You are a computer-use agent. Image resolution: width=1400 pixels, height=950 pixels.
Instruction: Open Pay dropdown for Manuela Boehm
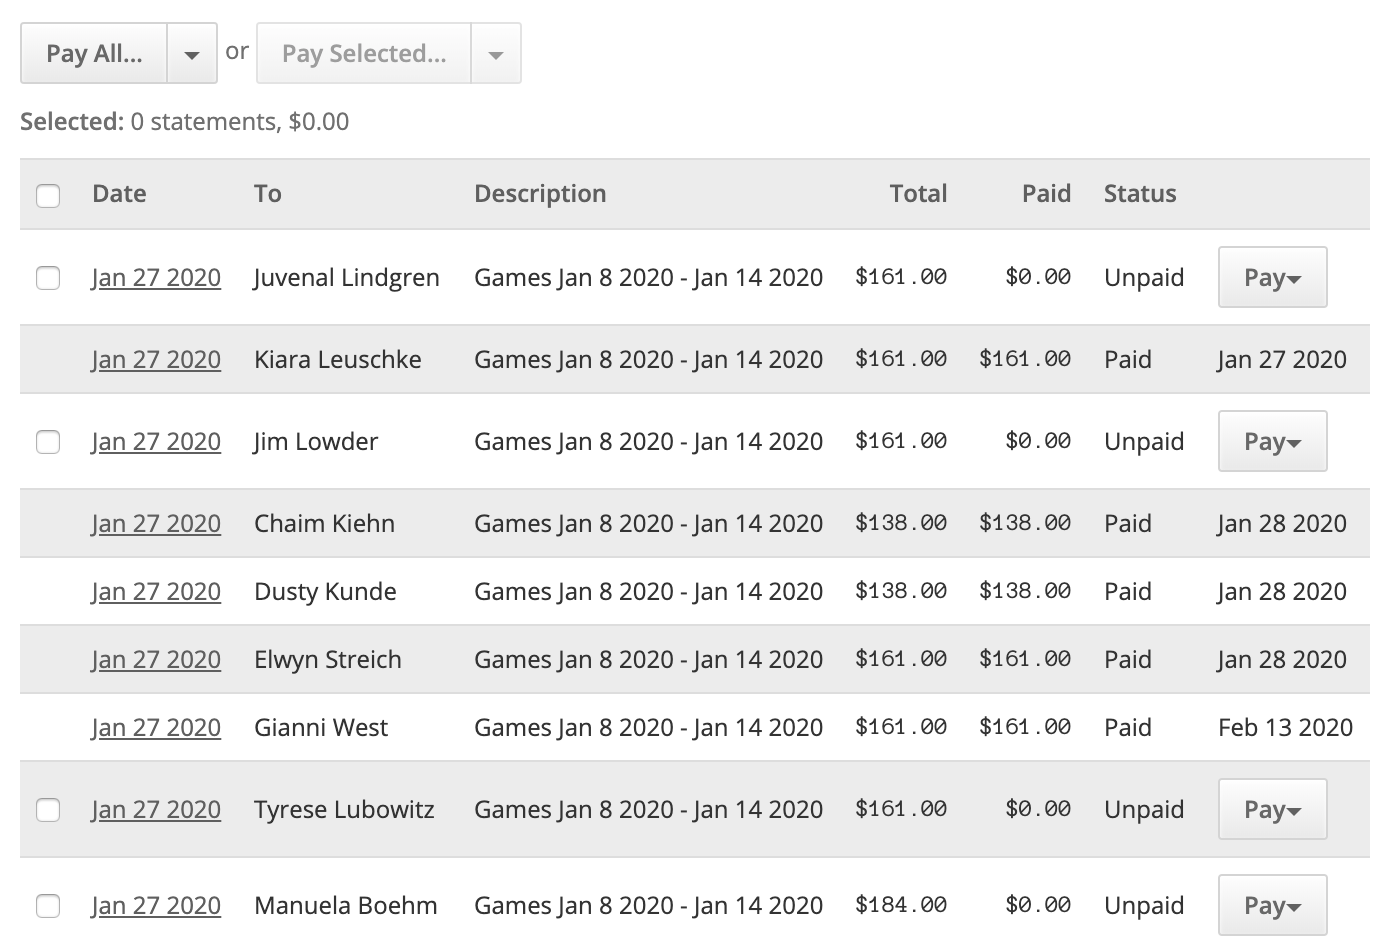click(1272, 905)
